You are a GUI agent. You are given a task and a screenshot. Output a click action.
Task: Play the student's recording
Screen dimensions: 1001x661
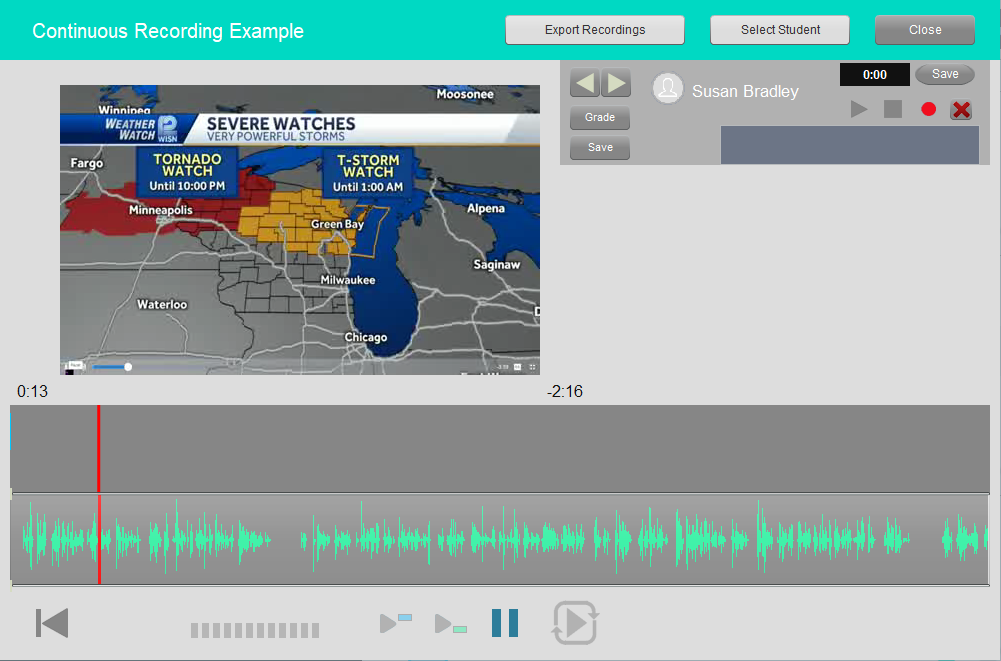point(859,109)
